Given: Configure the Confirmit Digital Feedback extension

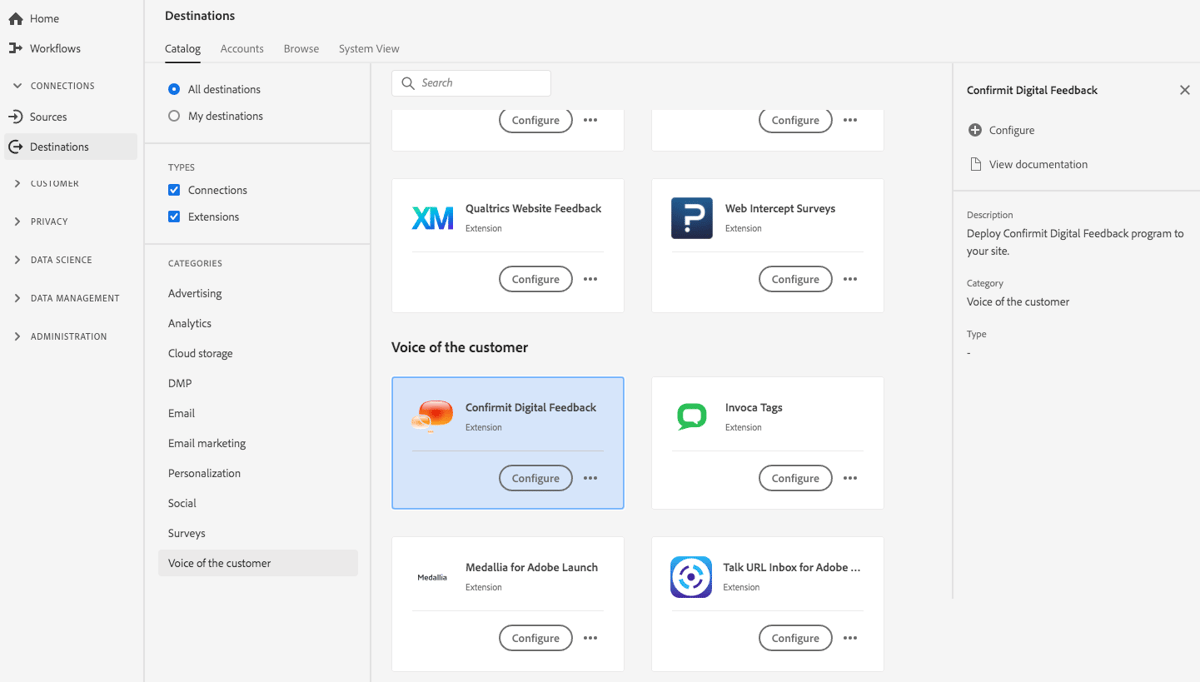Looking at the screenshot, I should click(x=535, y=477).
